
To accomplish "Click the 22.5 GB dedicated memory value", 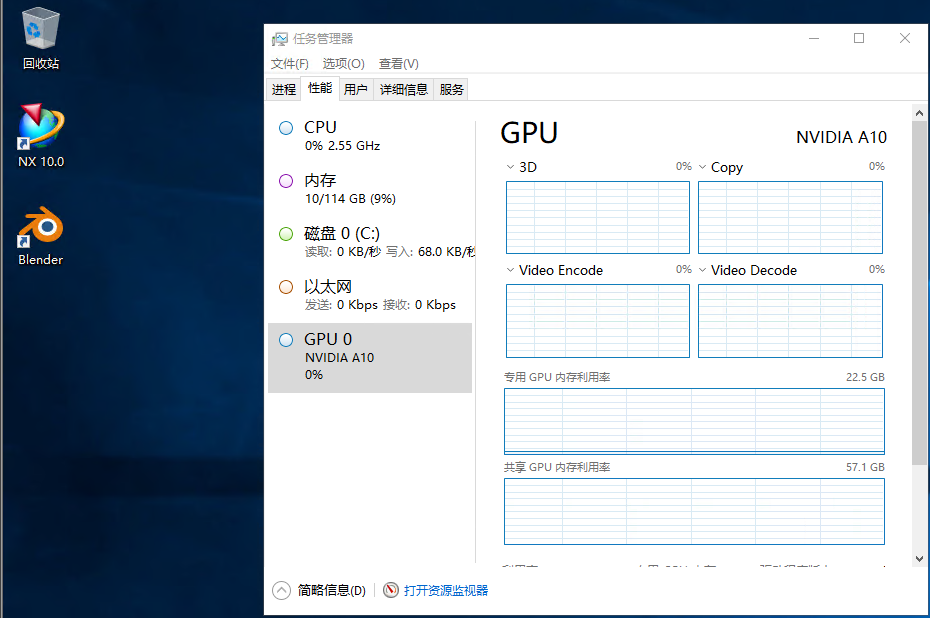I will coord(865,377).
